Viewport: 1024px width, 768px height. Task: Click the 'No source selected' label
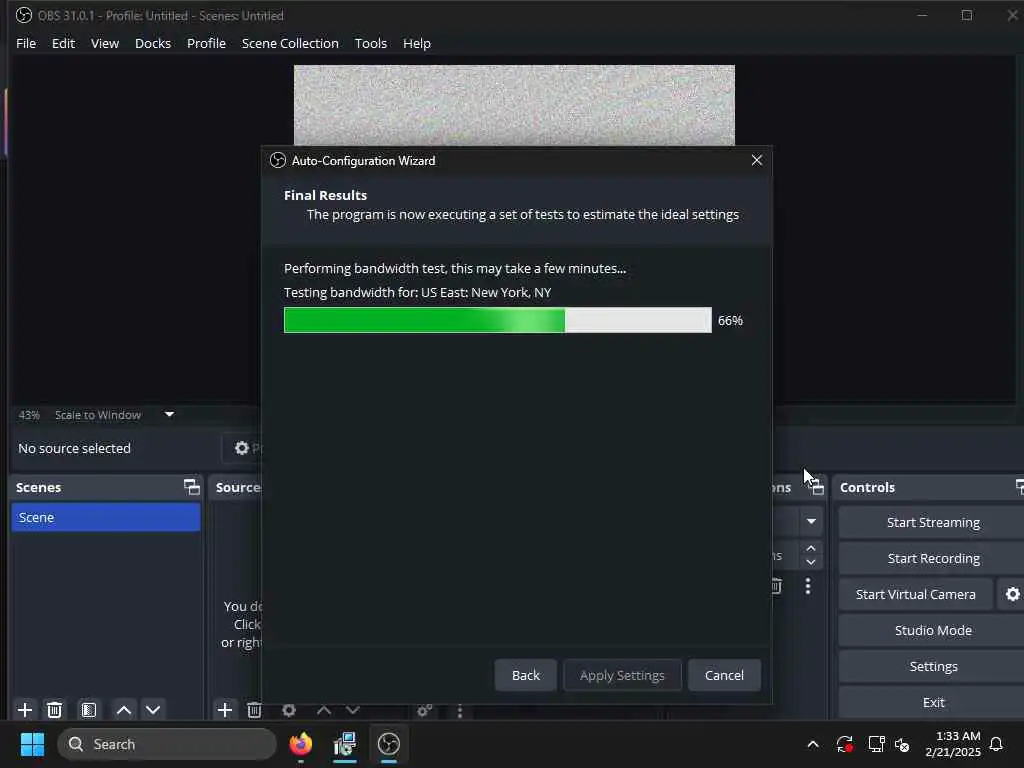point(74,448)
